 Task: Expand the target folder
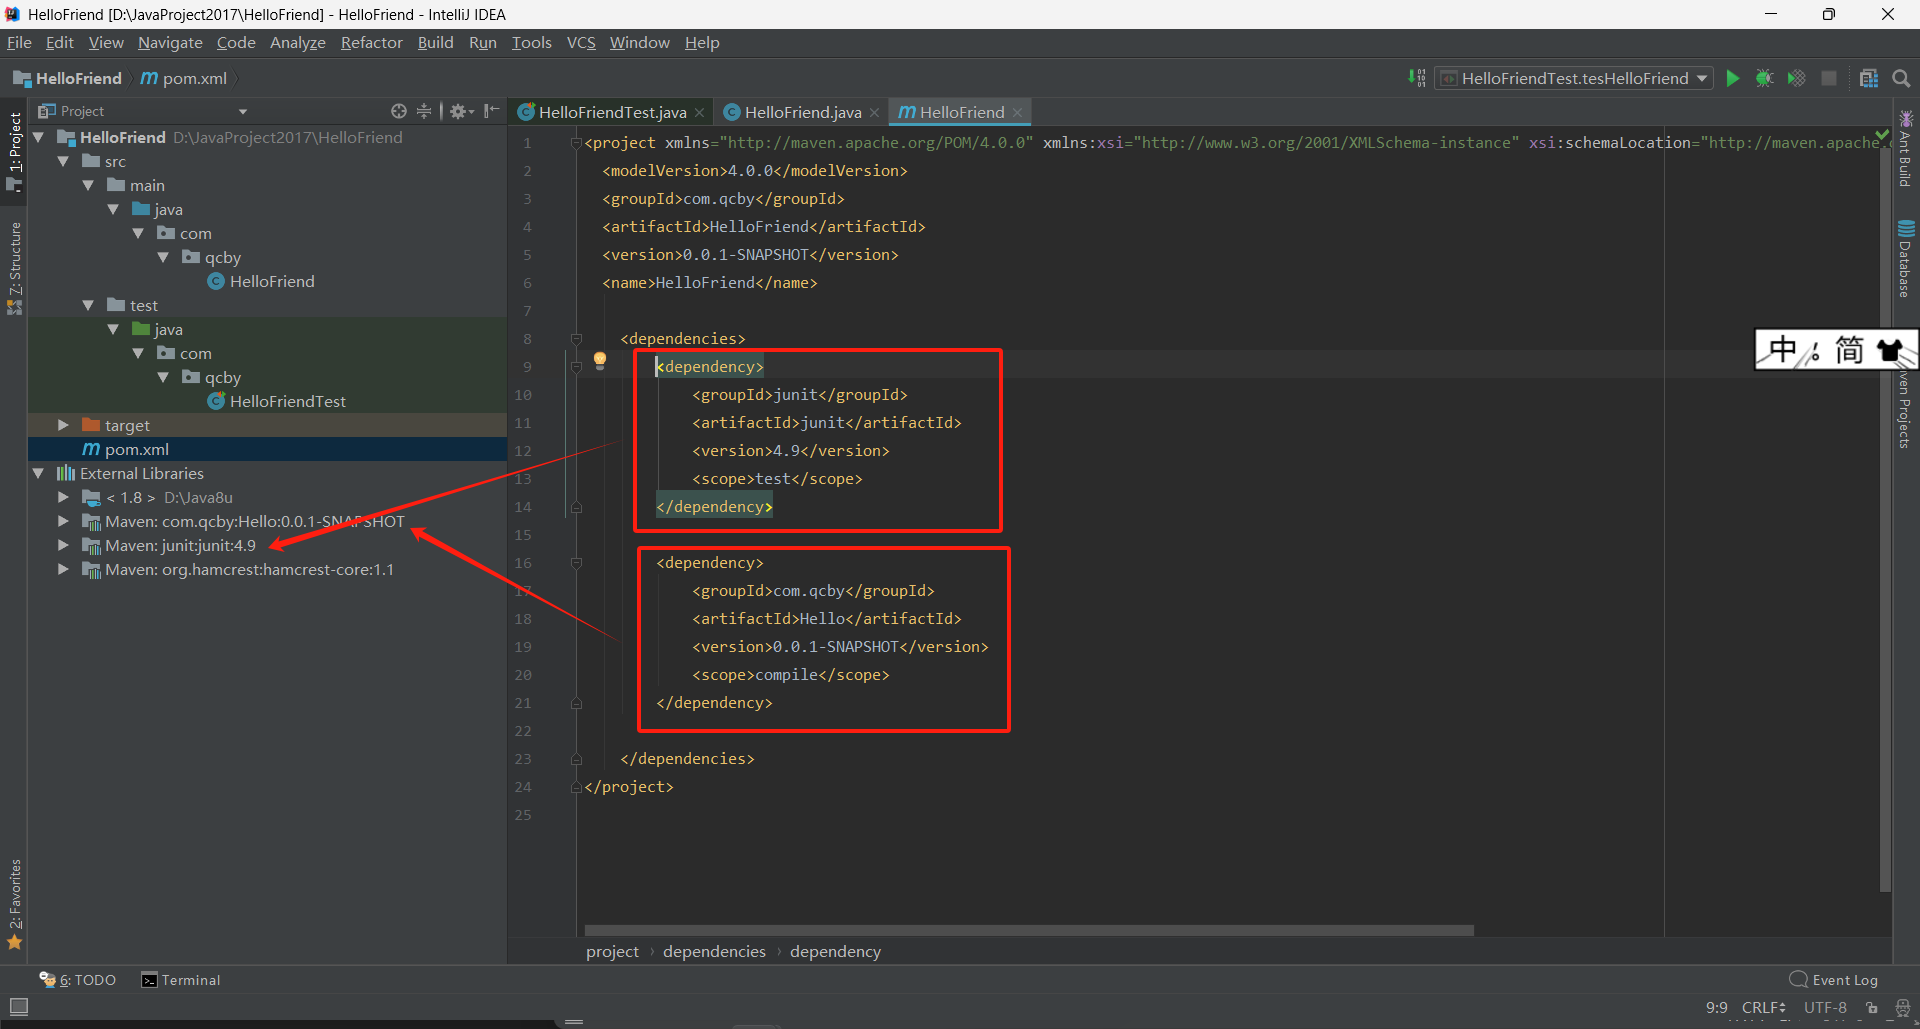63,425
